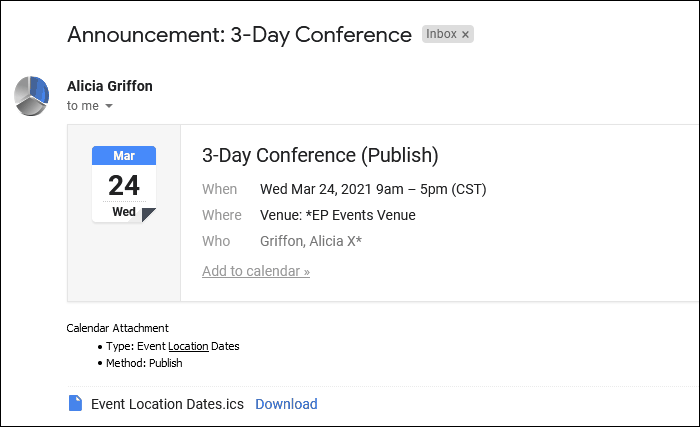Click the 'Method: Publish' bullet line
Viewport: 700px width, 427px height.
(144, 363)
